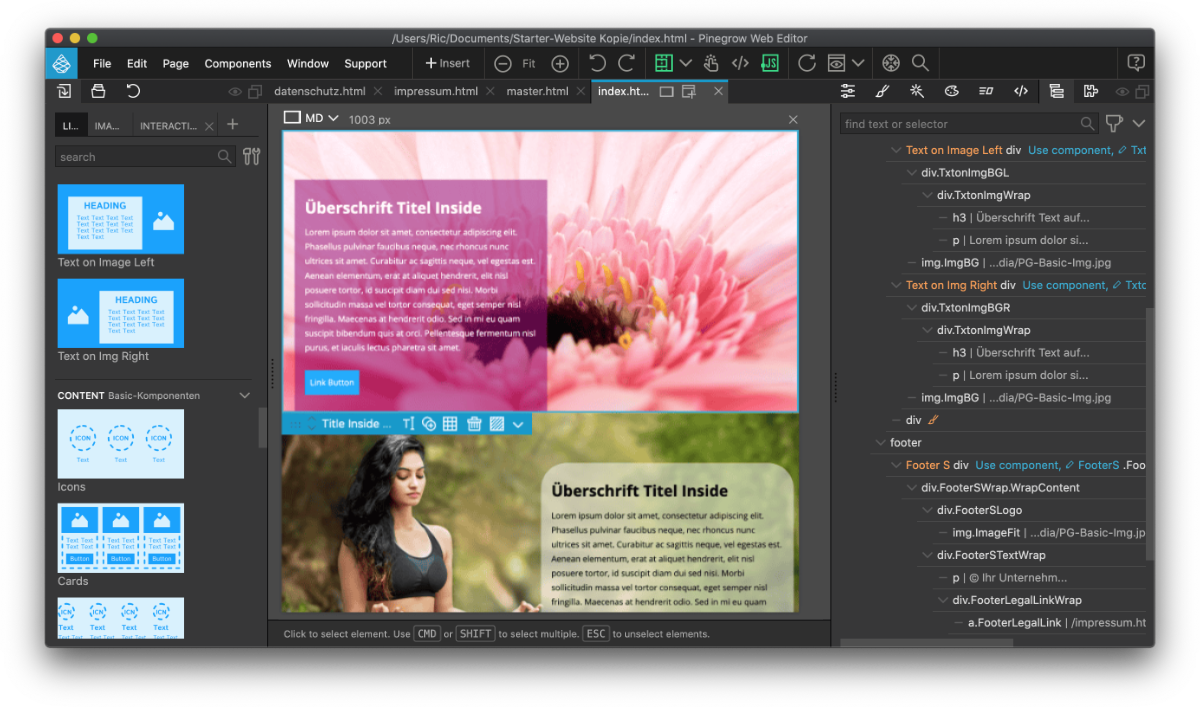The height and width of the screenshot is (707, 1200).
Task: Open the tree structure panel icon
Action: coord(1055,91)
